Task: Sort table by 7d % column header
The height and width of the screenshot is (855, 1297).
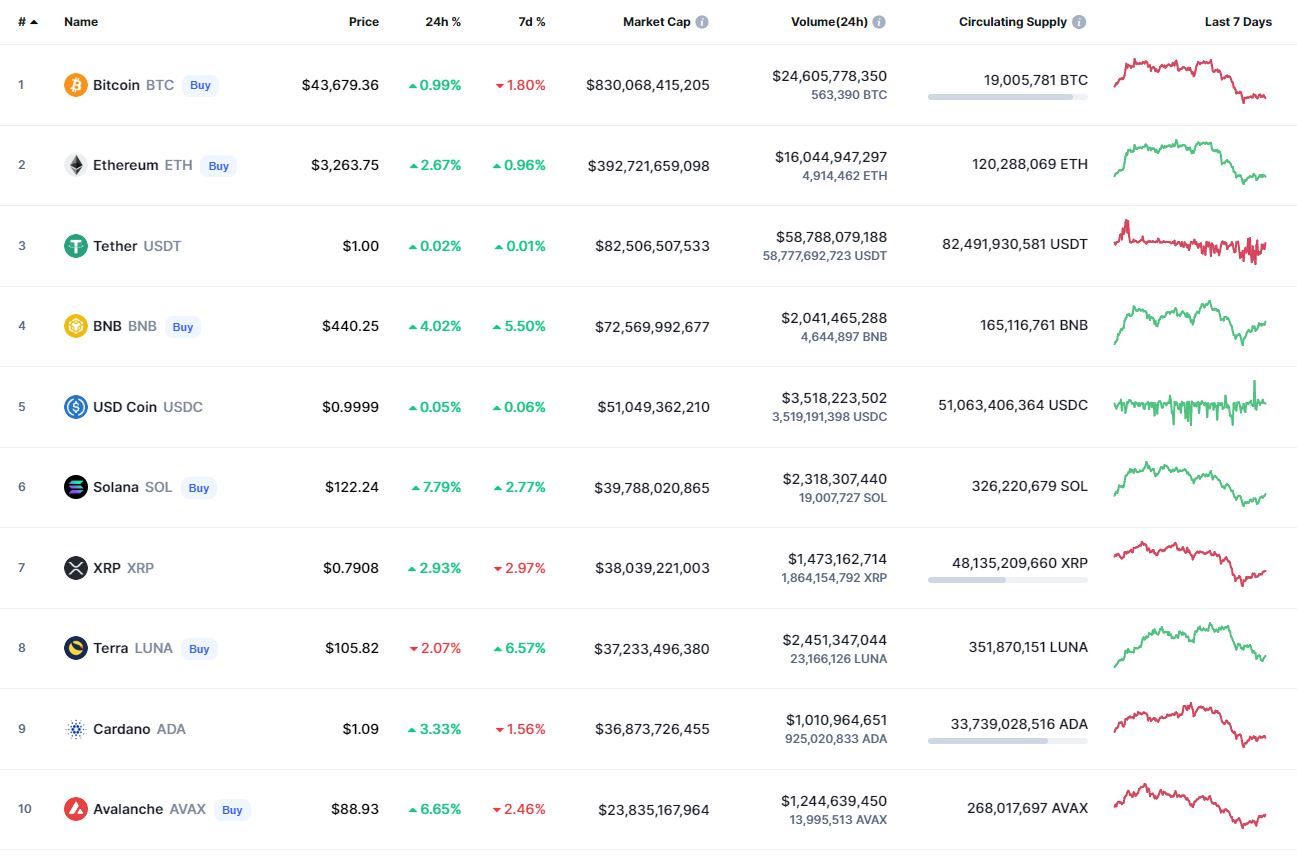Action: coord(532,22)
